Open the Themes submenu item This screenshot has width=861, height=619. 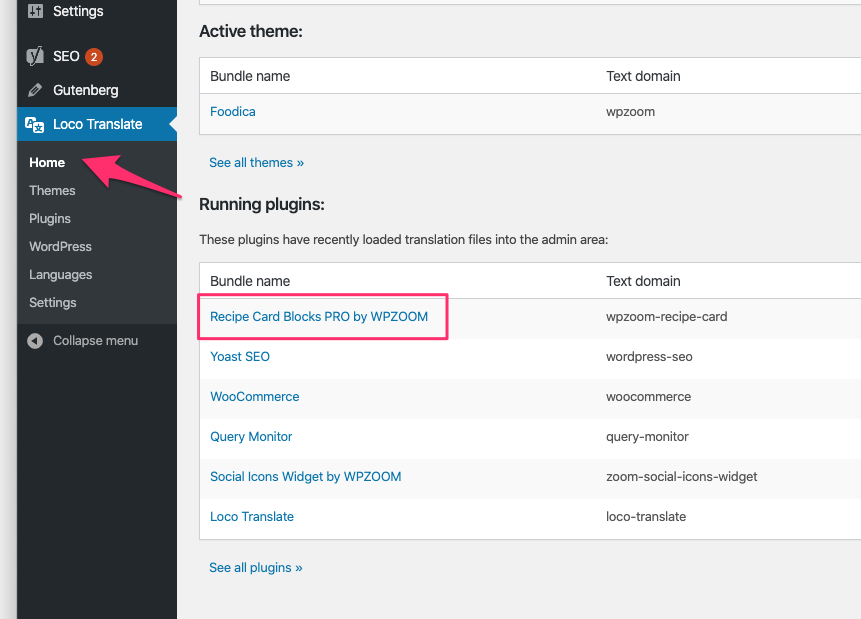coord(52,191)
